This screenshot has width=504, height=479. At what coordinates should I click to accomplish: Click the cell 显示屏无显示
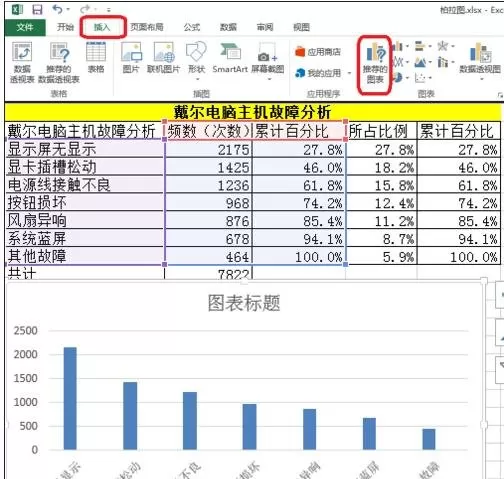point(85,149)
